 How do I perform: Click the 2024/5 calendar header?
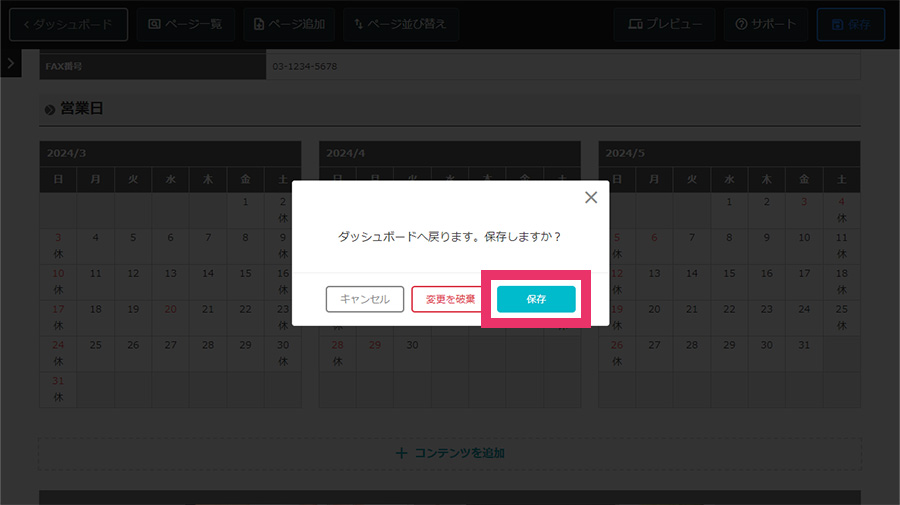(729, 153)
